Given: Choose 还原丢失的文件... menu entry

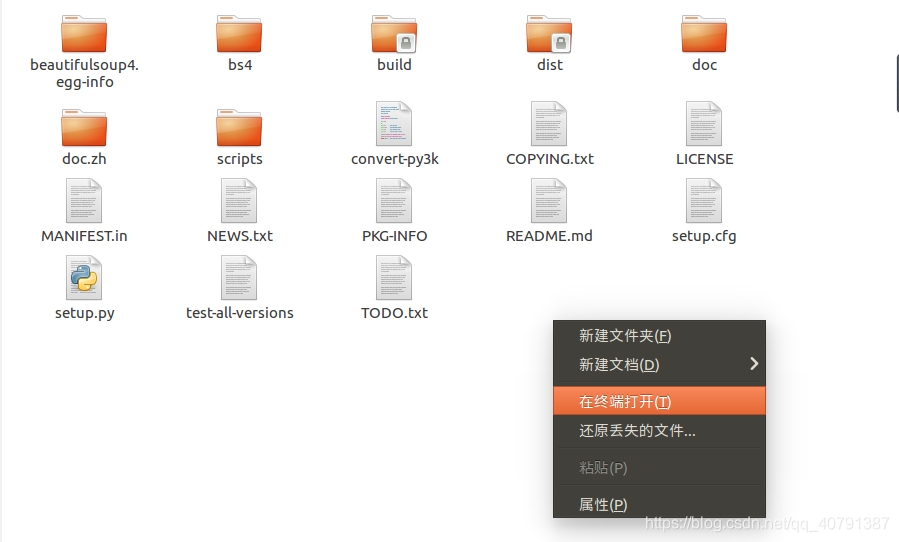Looking at the screenshot, I should click(659, 430).
